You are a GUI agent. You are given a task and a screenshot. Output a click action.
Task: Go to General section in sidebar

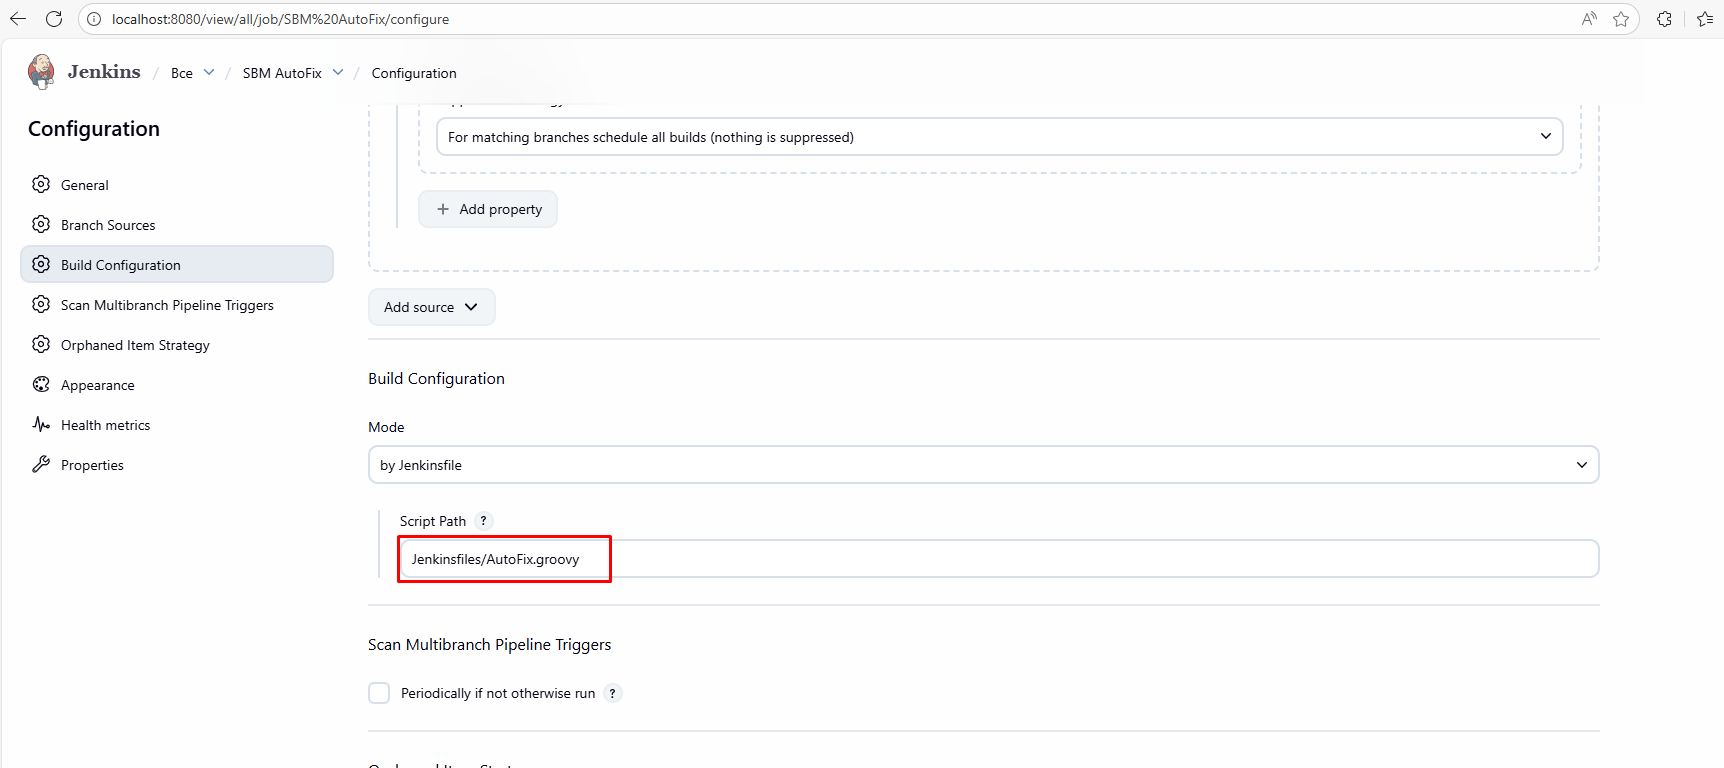pyautogui.click(x=85, y=185)
